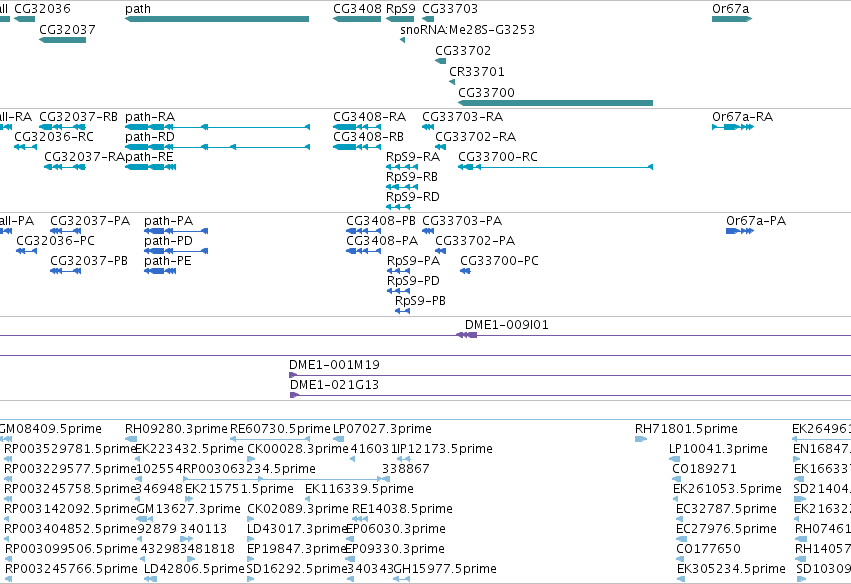The image size is (851, 584).
Task: Click the CG32037-PB protein label
Action: coord(89,261)
